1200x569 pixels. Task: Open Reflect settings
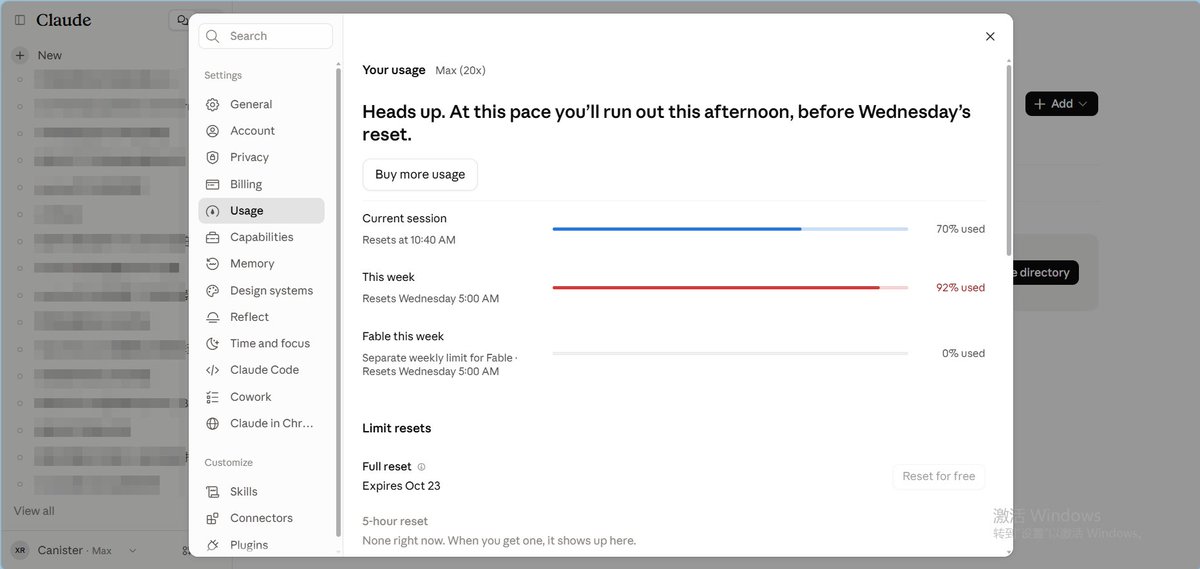(261, 317)
